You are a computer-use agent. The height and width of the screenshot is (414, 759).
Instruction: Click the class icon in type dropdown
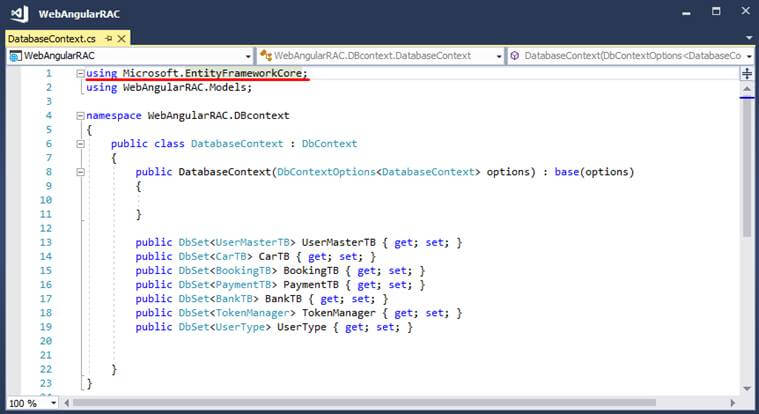coord(266,56)
